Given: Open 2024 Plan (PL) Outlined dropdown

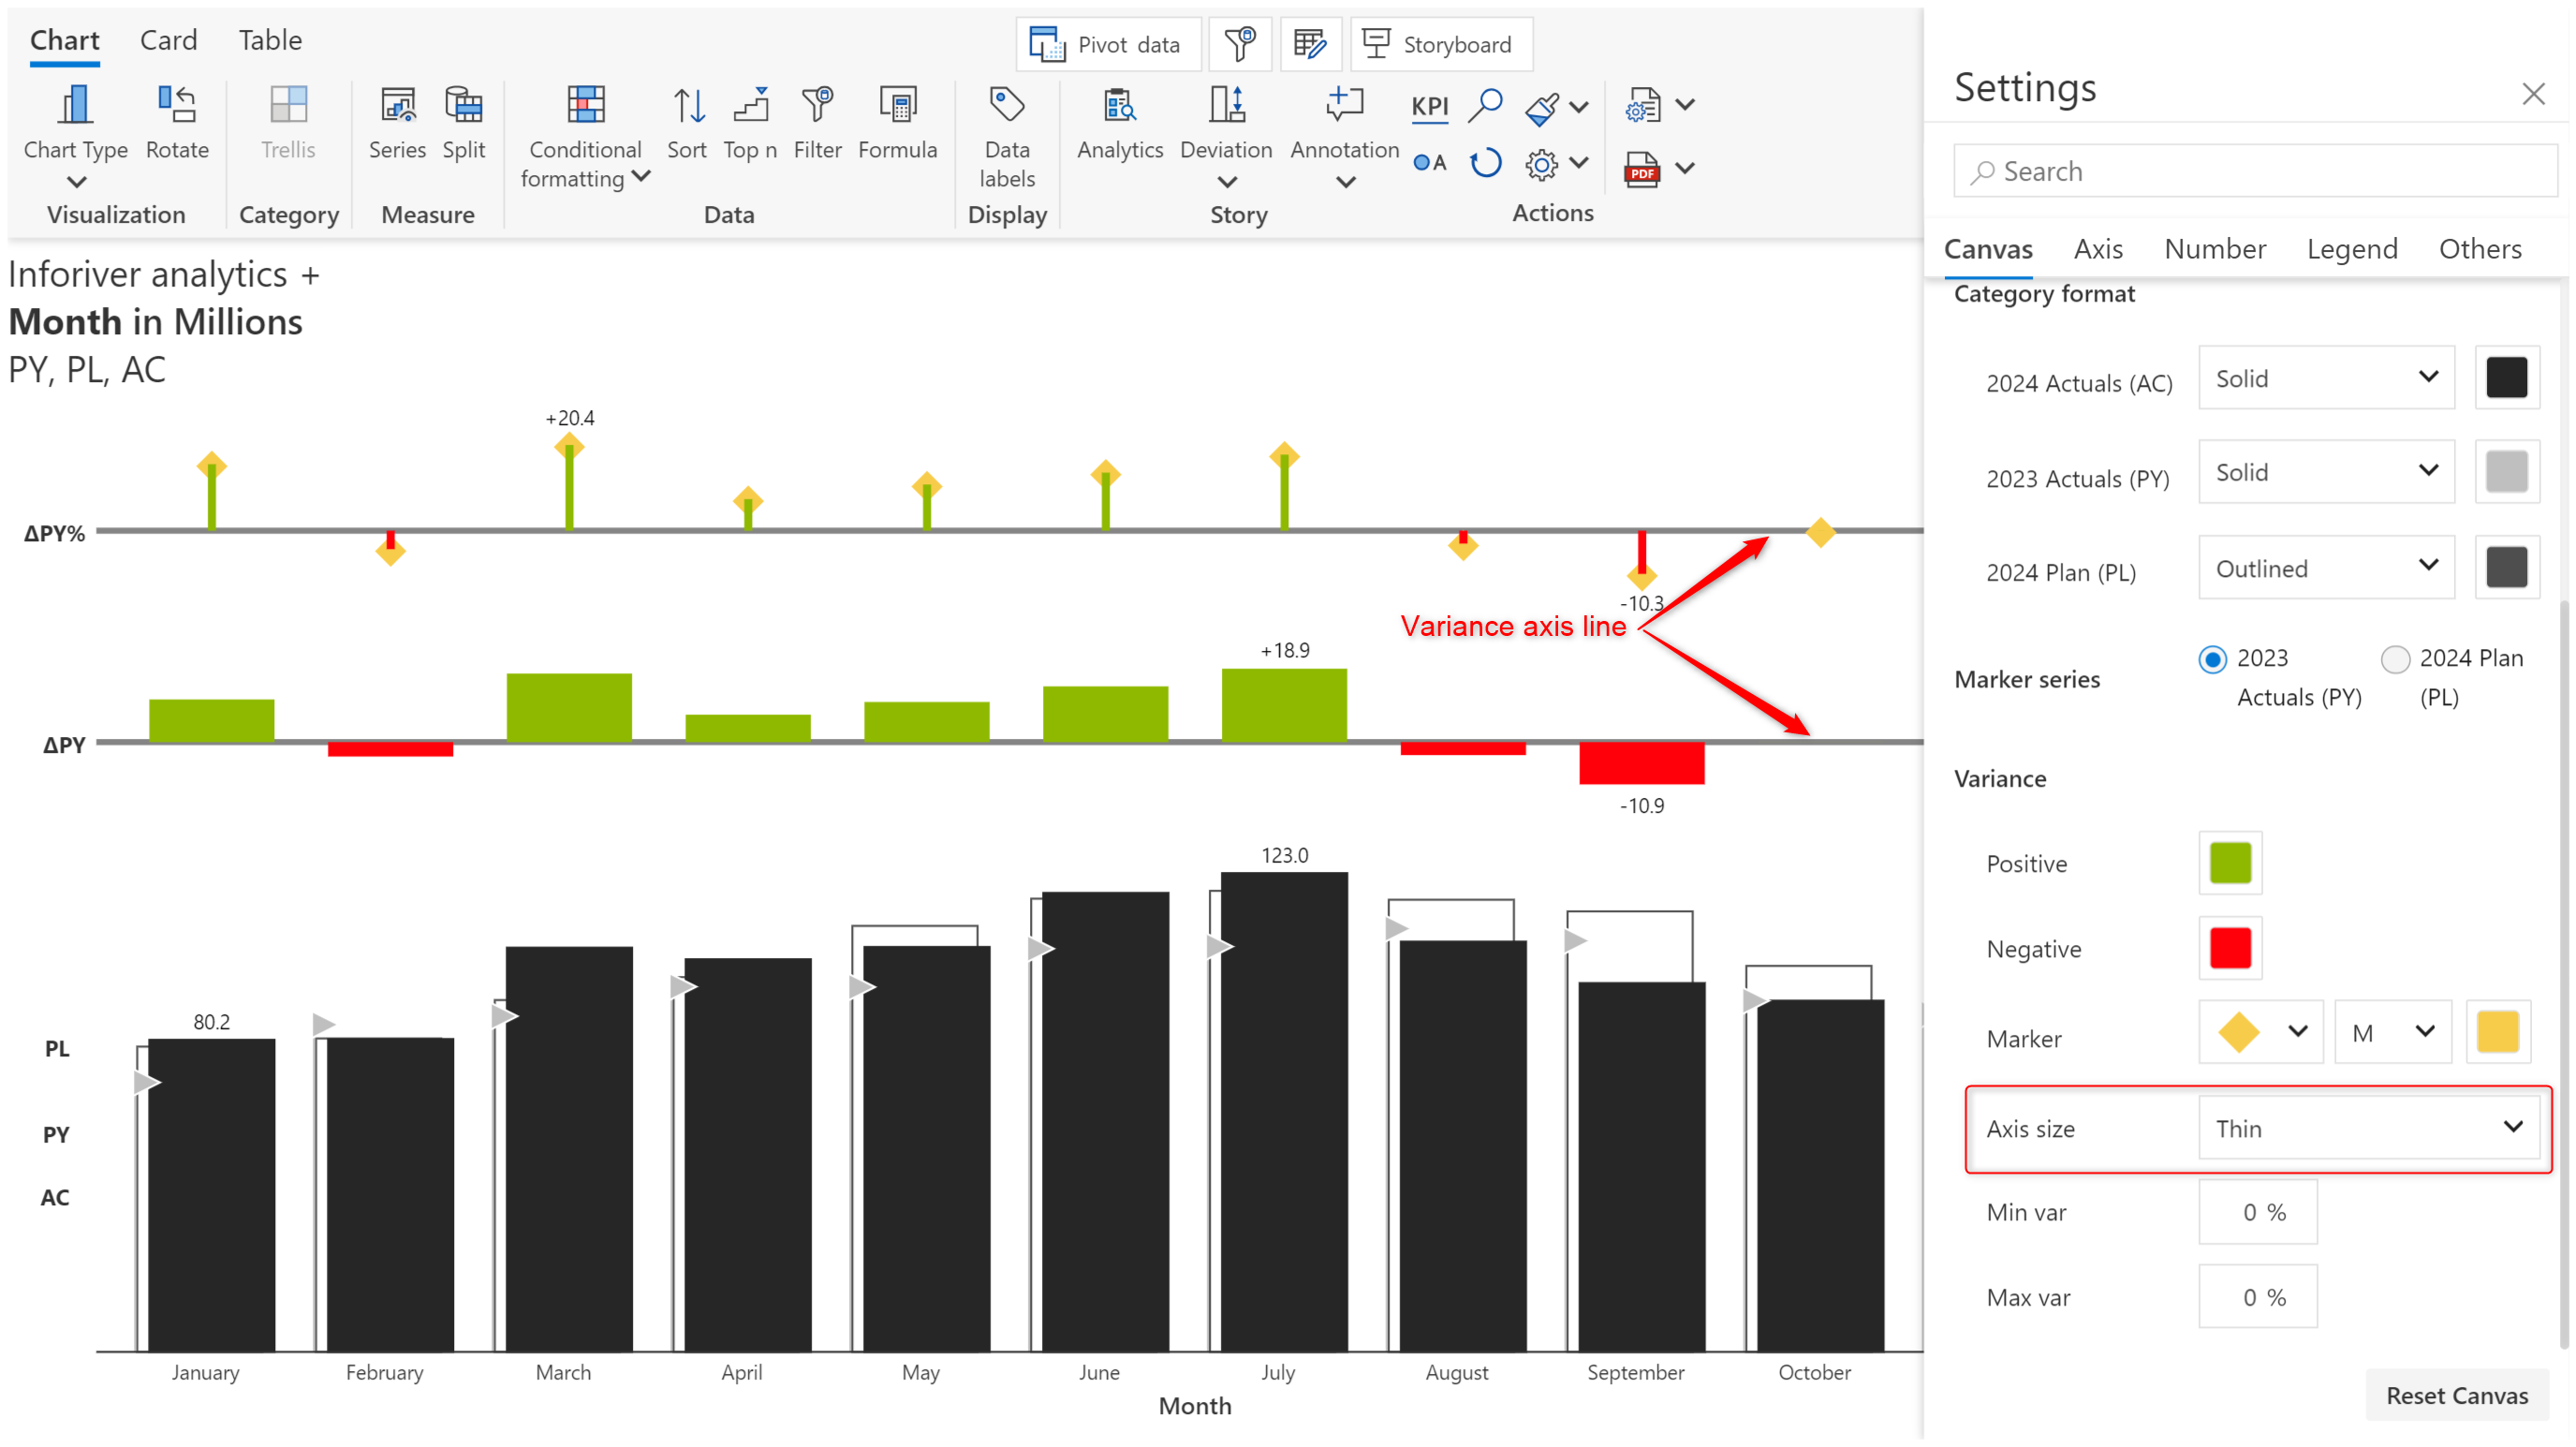Looking at the screenshot, I should point(2326,567).
